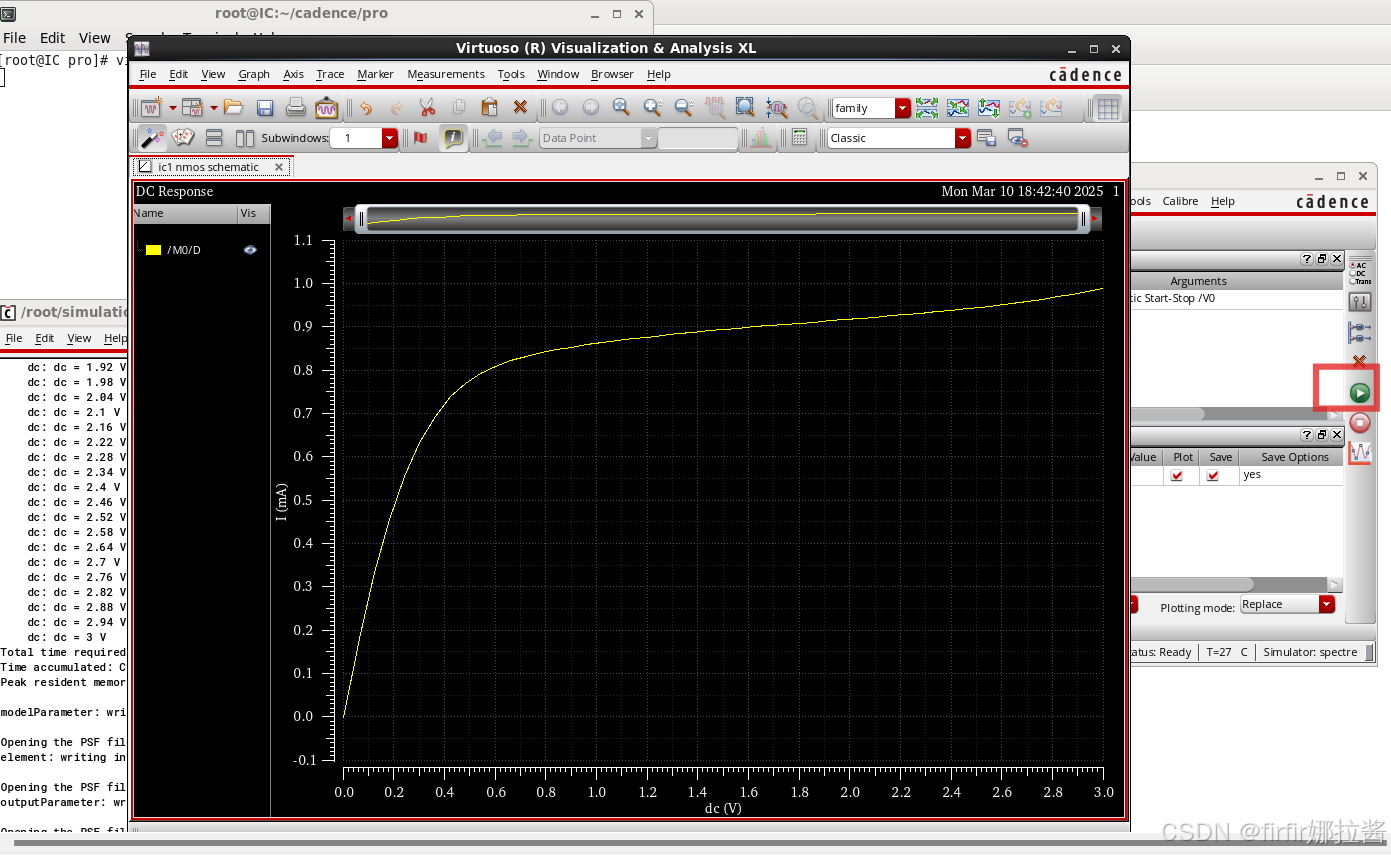
Task: Click the yellow /M0/D color swatch
Action: coord(153,250)
